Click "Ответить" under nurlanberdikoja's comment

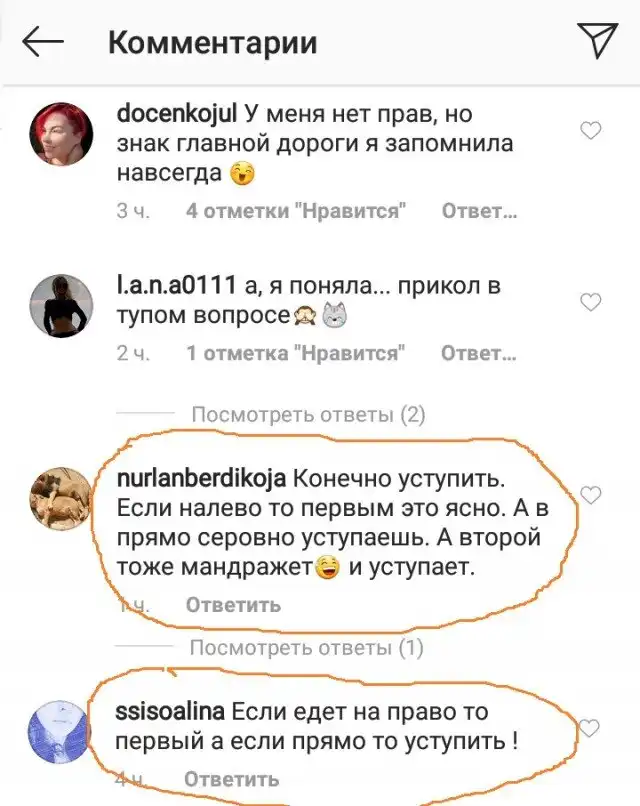(233, 604)
